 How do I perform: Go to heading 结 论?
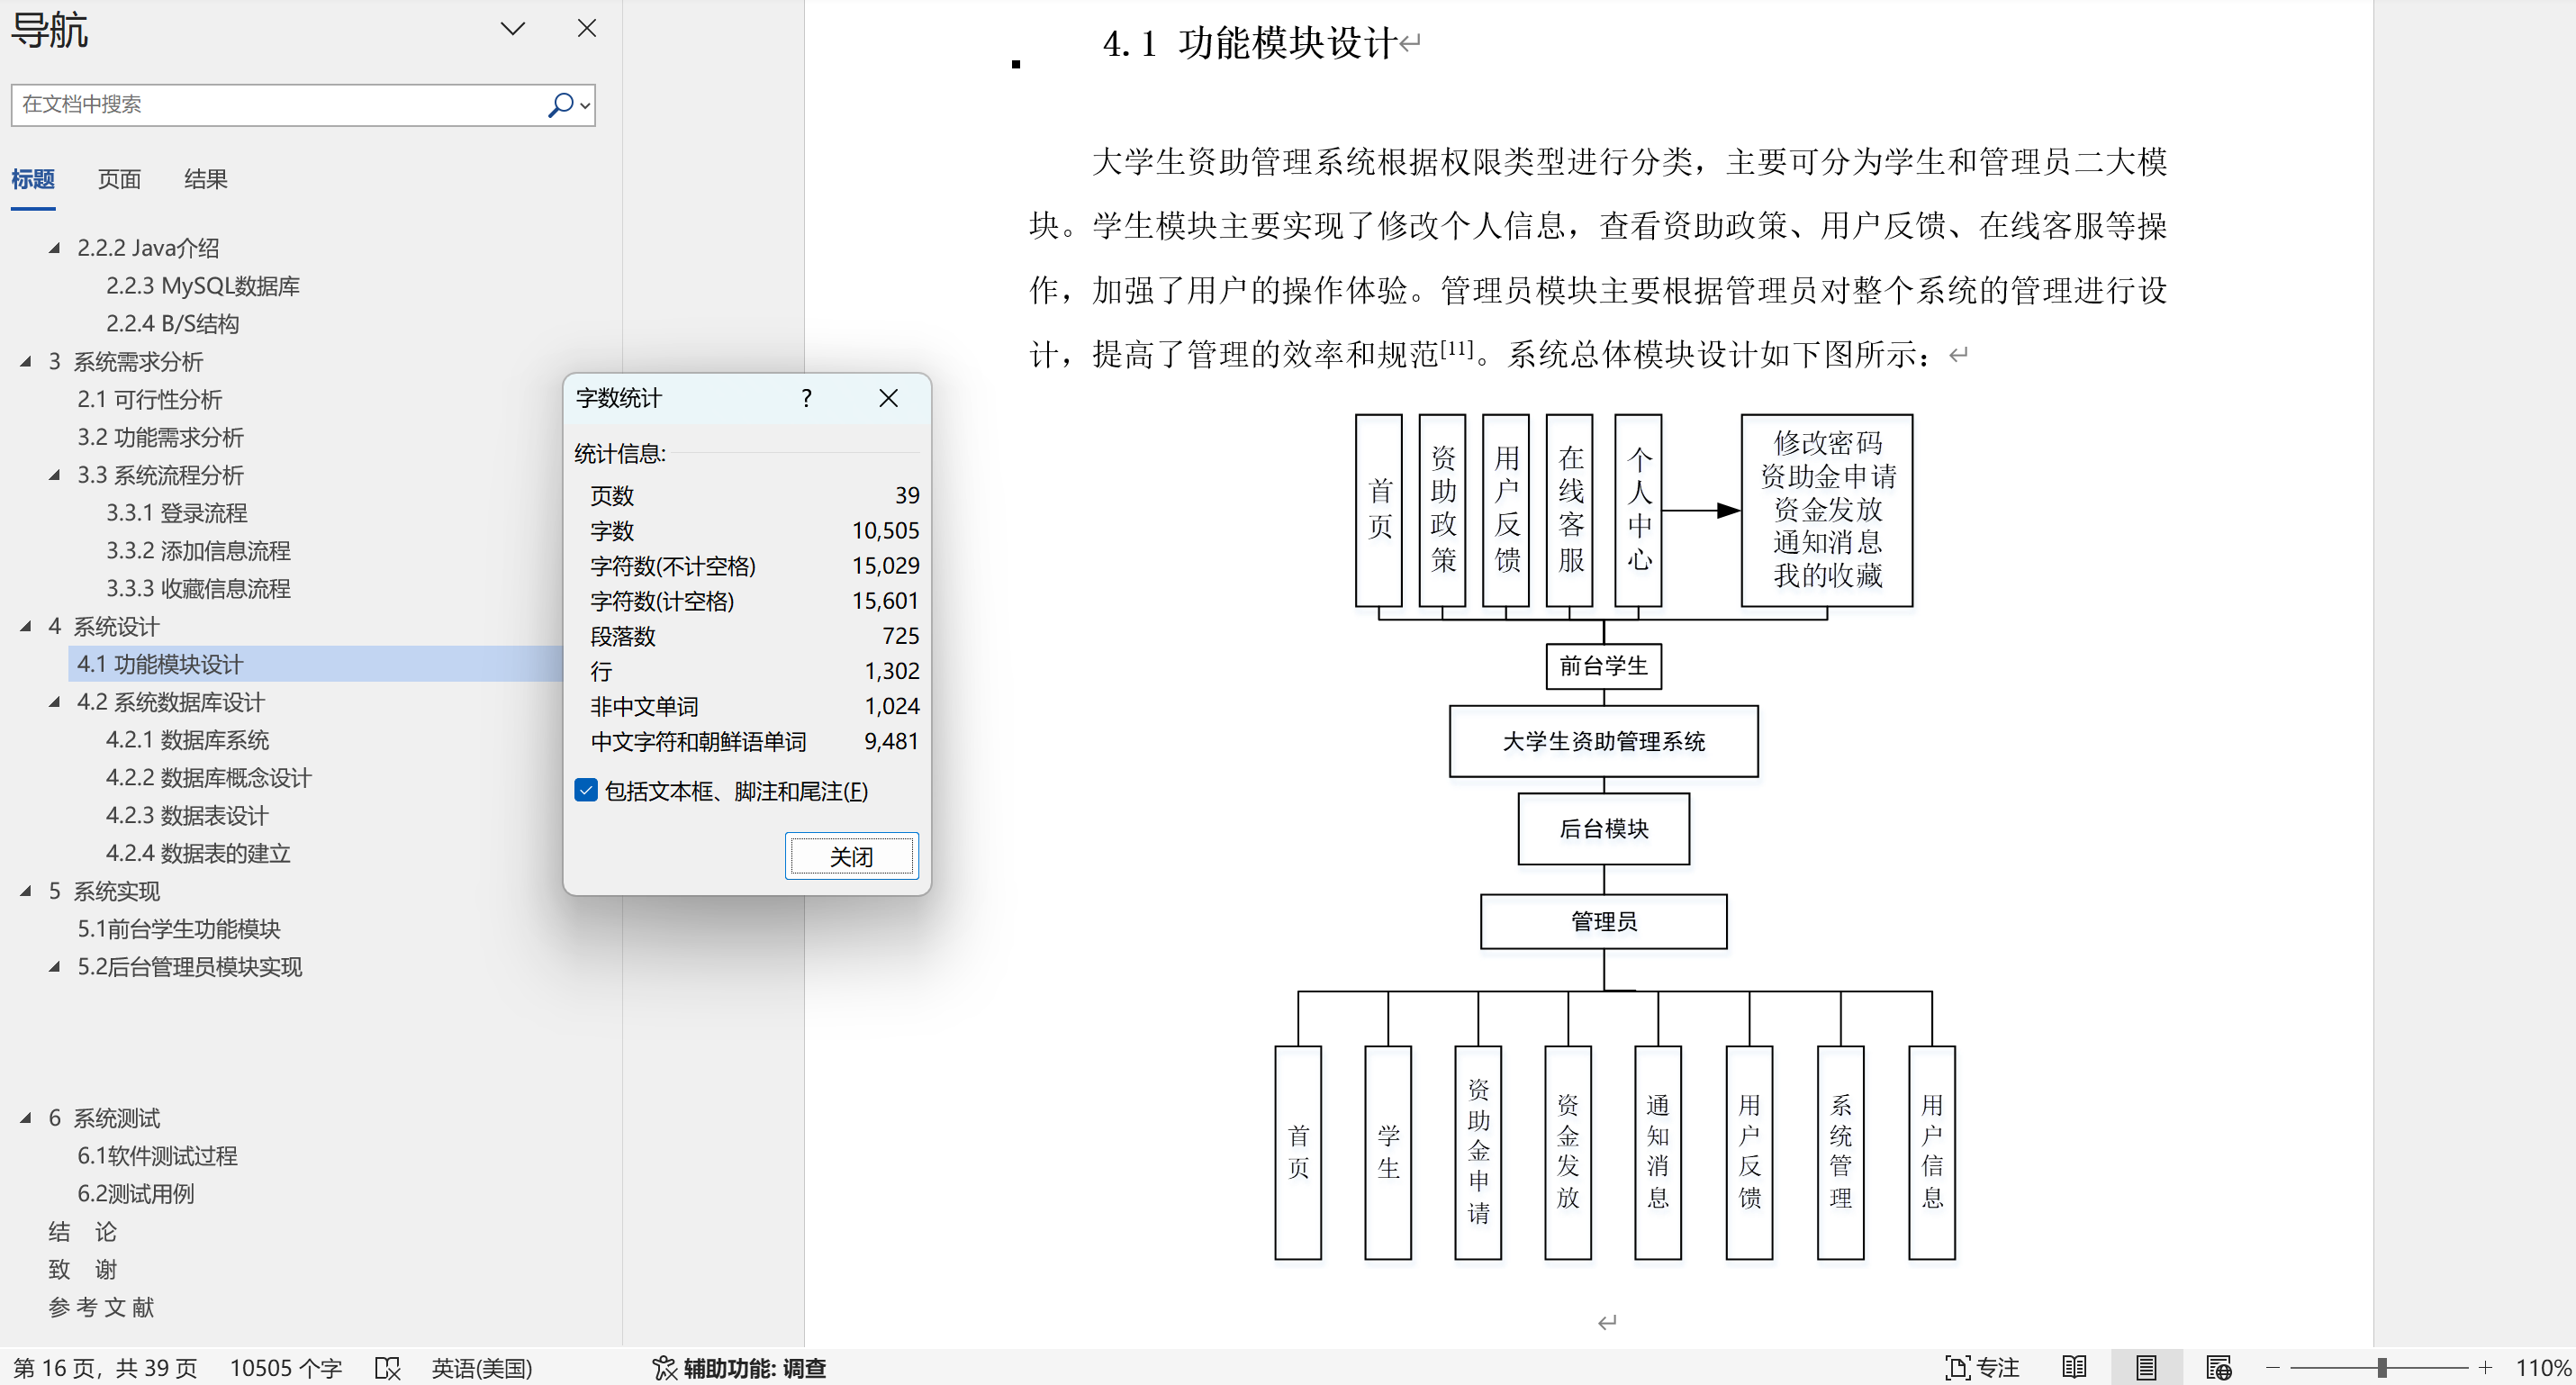point(83,1232)
